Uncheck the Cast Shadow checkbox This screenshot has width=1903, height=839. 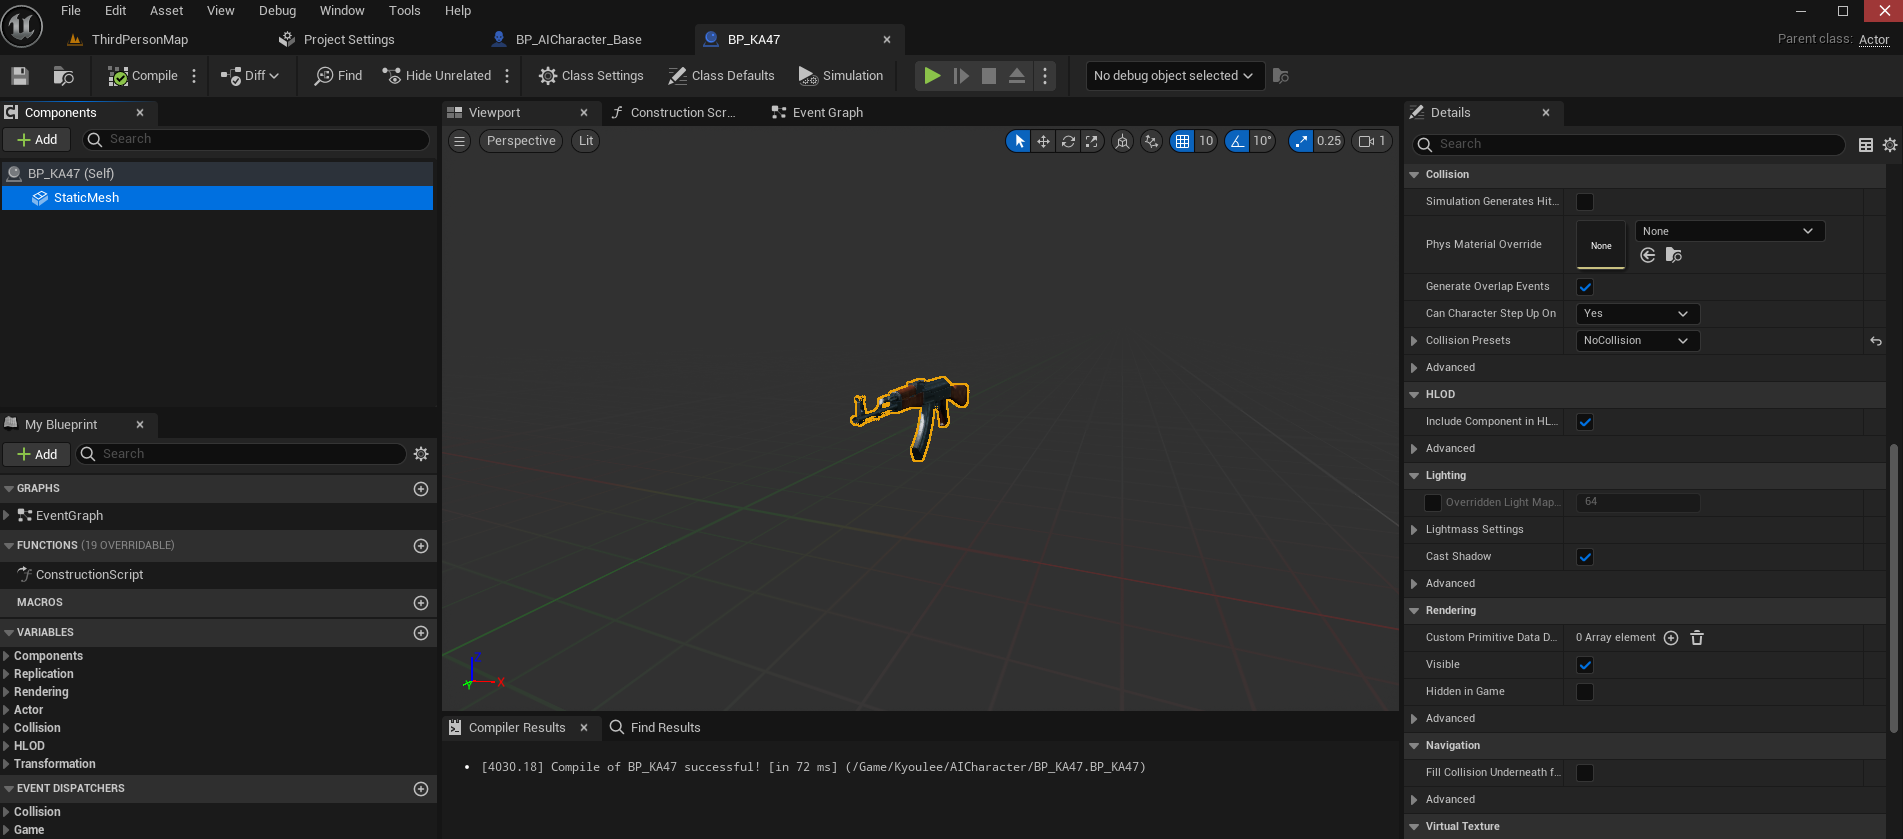[1585, 557]
